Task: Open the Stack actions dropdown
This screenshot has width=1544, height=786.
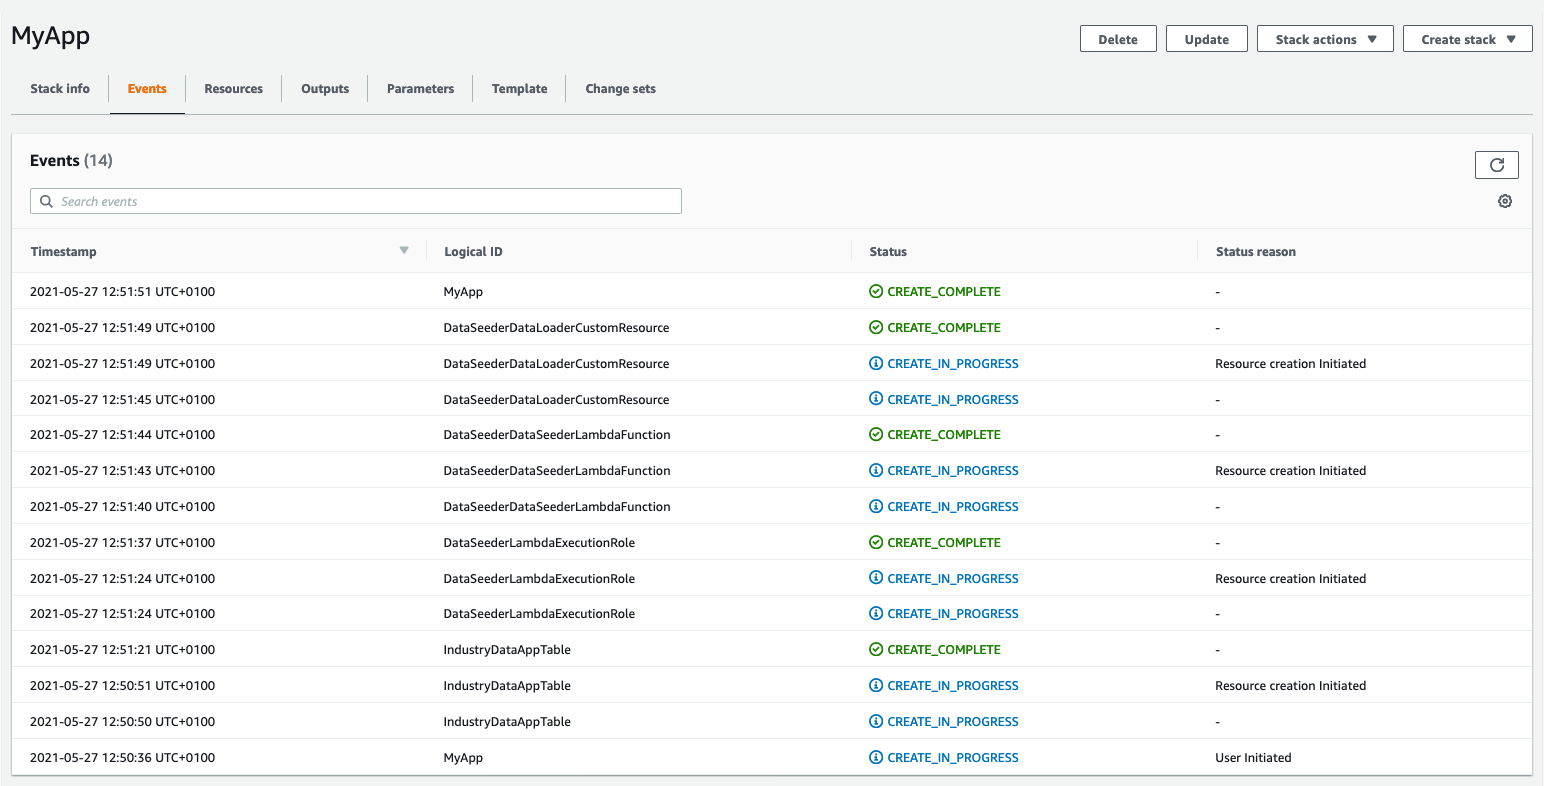Action: click(1325, 38)
